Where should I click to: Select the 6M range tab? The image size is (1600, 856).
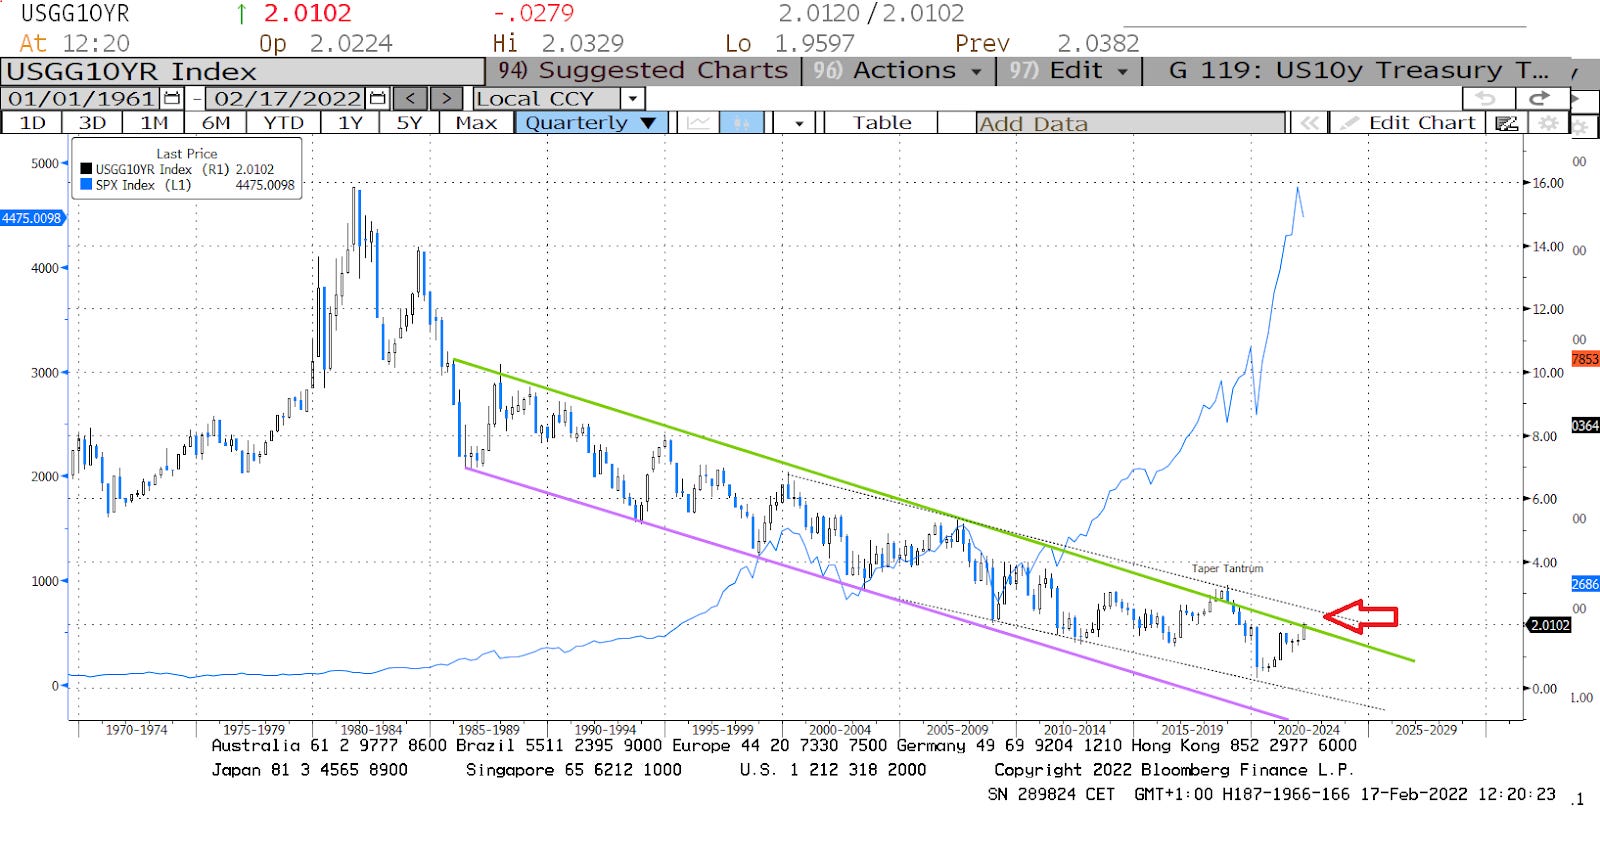coord(216,122)
